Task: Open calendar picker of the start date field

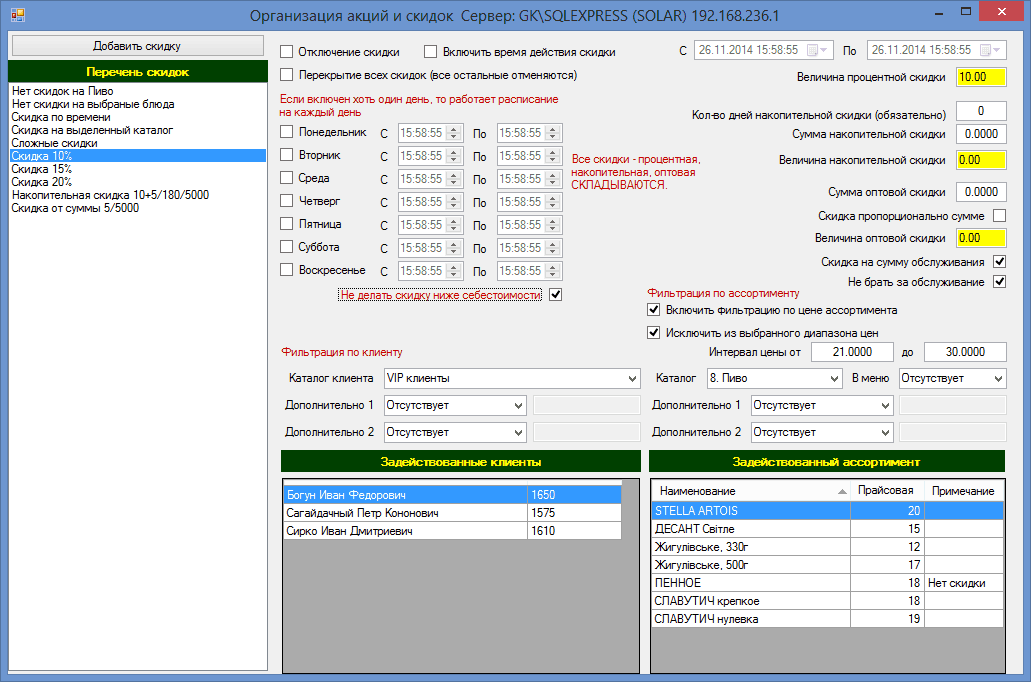Action: tap(817, 50)
